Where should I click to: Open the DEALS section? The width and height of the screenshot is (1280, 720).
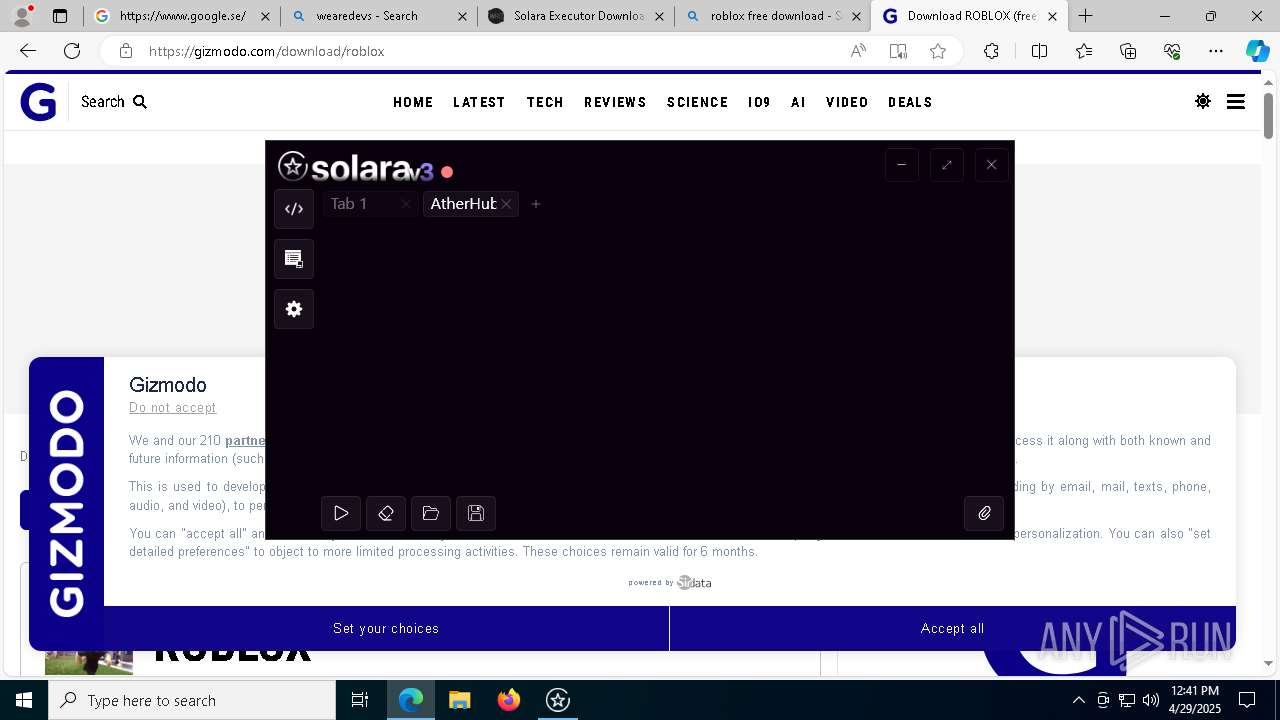(910, 102)
